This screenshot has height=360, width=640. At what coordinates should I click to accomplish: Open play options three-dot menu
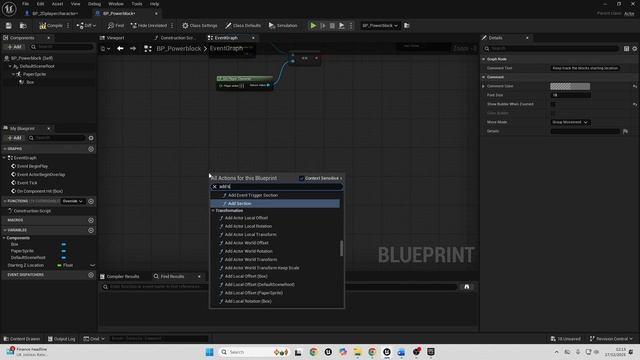point(351,26)
